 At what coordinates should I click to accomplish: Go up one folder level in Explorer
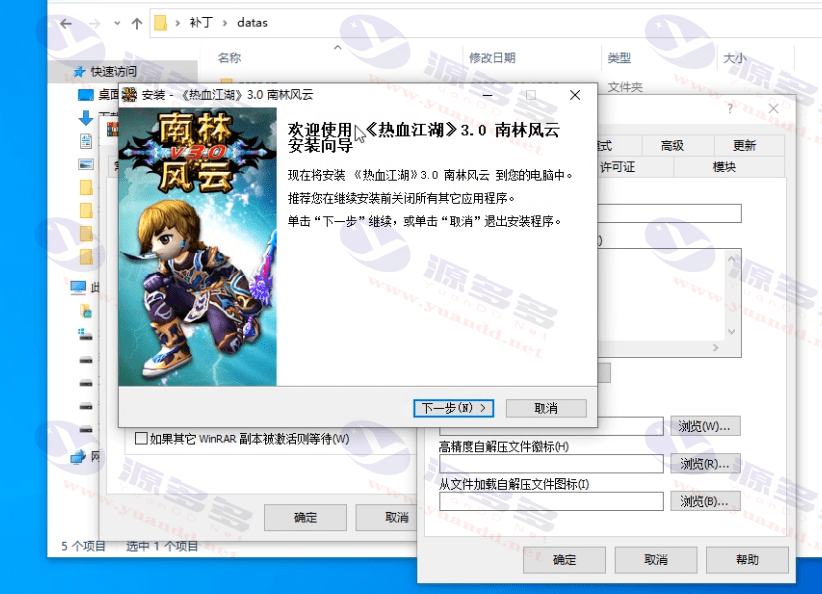click(x=137, y=24)
